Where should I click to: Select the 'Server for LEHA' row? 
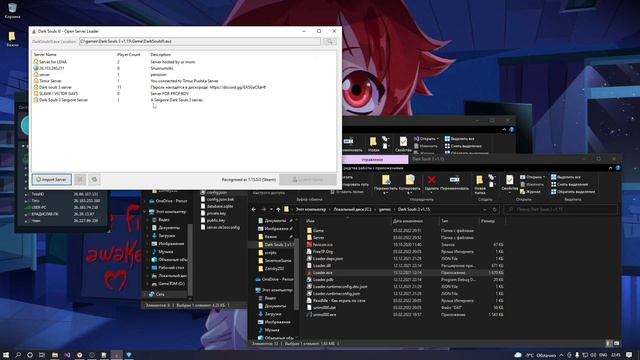[184, 62]
